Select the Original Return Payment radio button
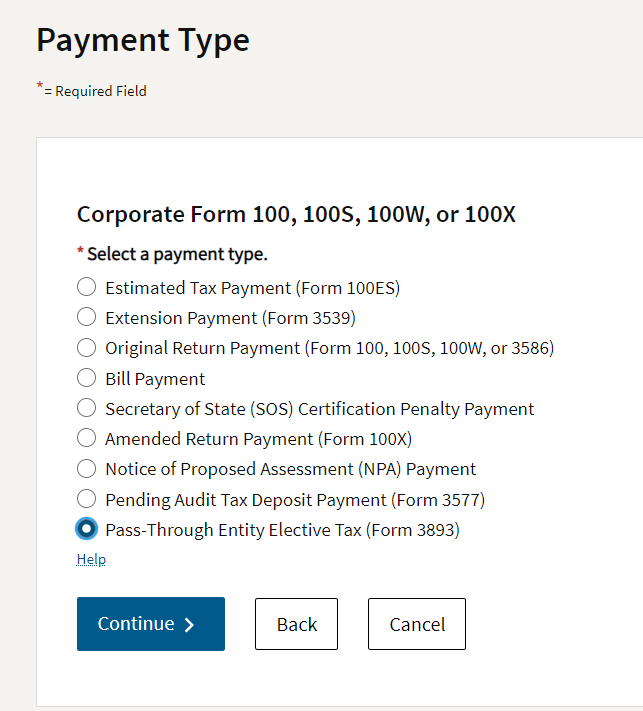Screen dimensions: 643x711 coord(87,348)
